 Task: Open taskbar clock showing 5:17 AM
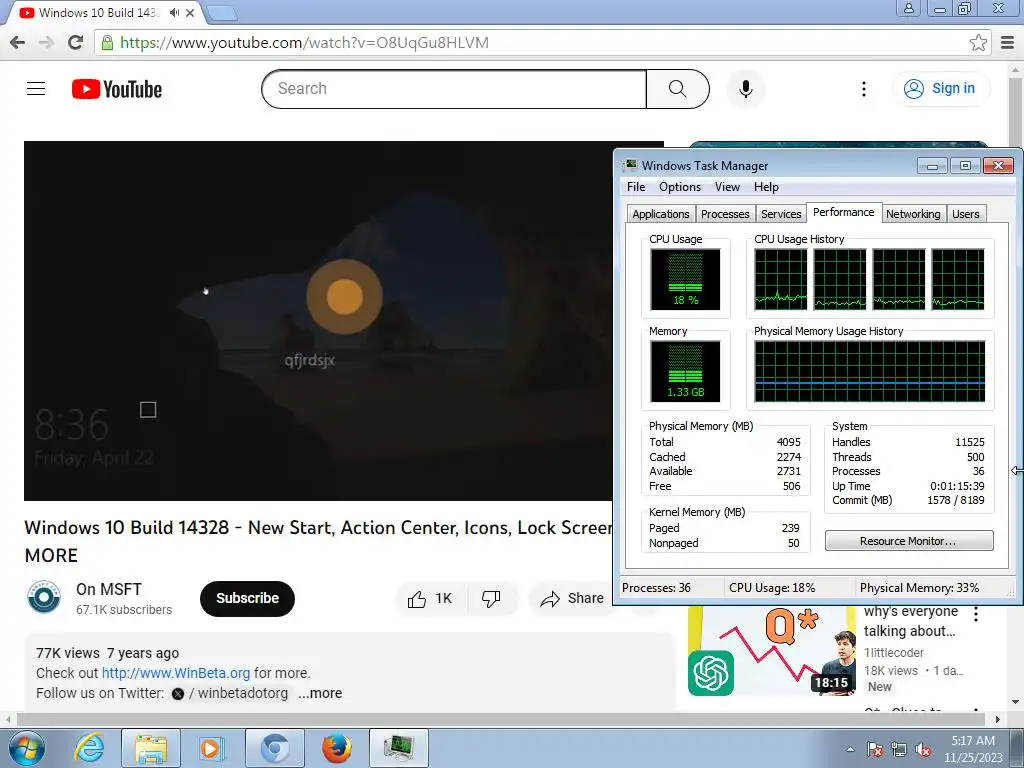972,749
